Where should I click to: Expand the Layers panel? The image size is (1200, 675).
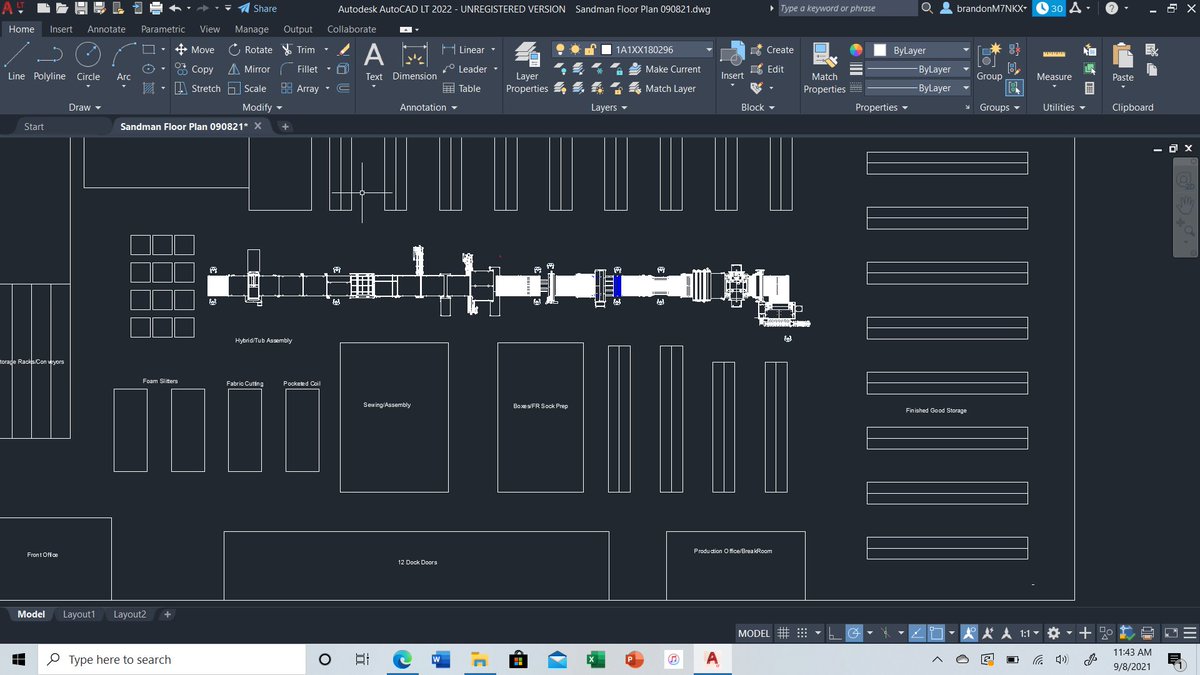(609, 107)
